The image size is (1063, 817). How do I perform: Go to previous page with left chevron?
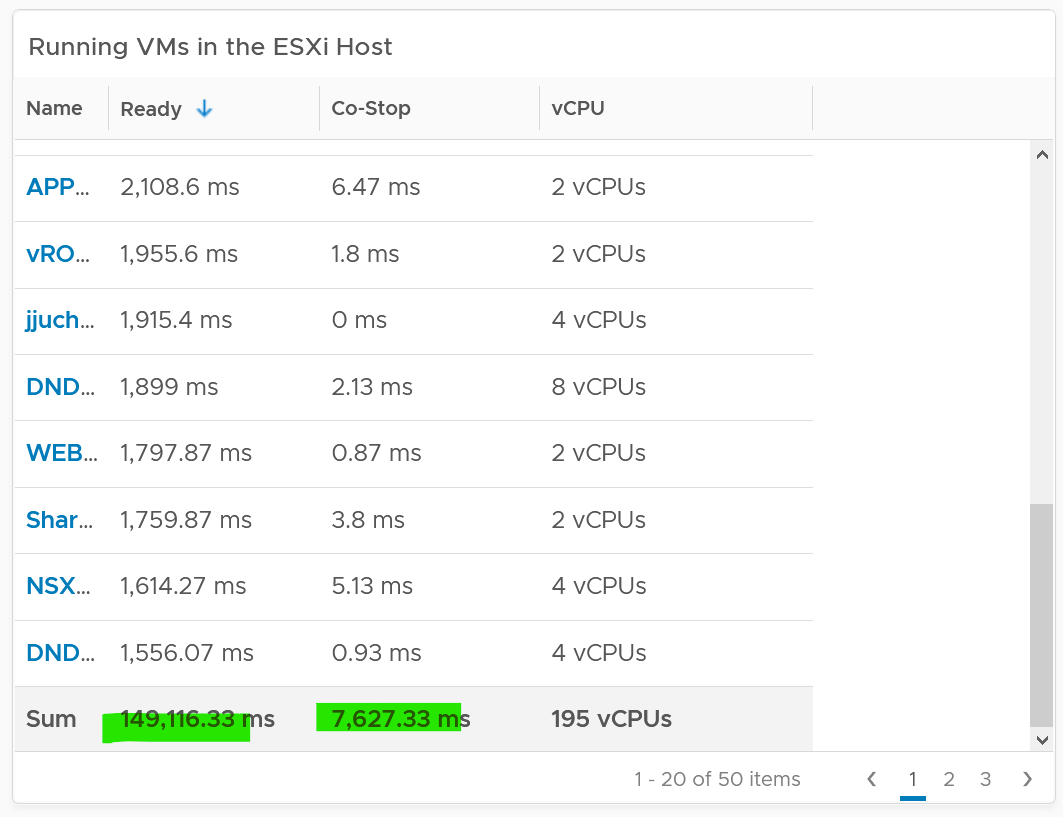[x=872, y=779]
